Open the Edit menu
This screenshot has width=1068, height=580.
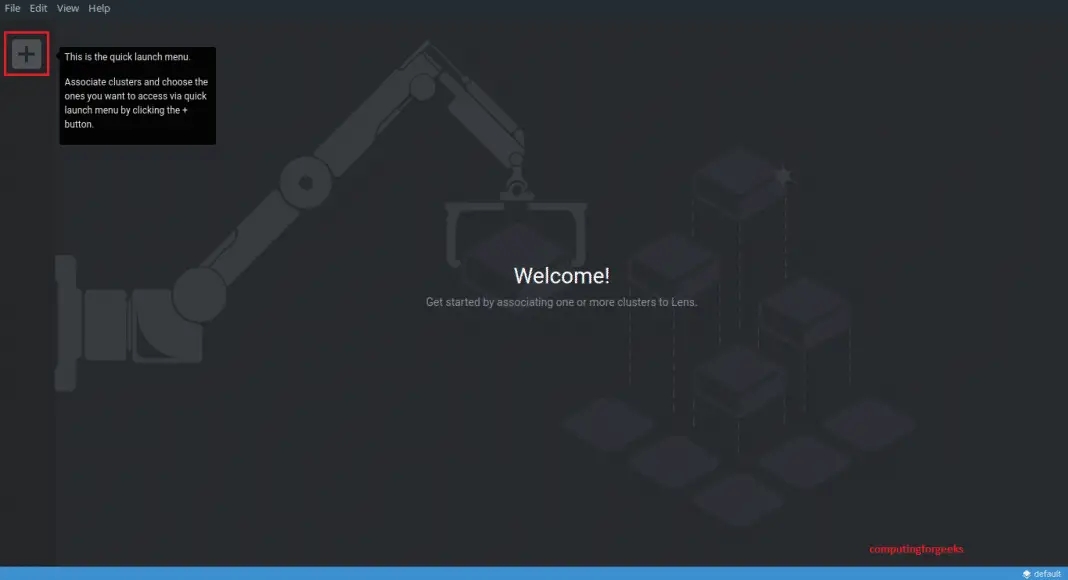[38, 8]
